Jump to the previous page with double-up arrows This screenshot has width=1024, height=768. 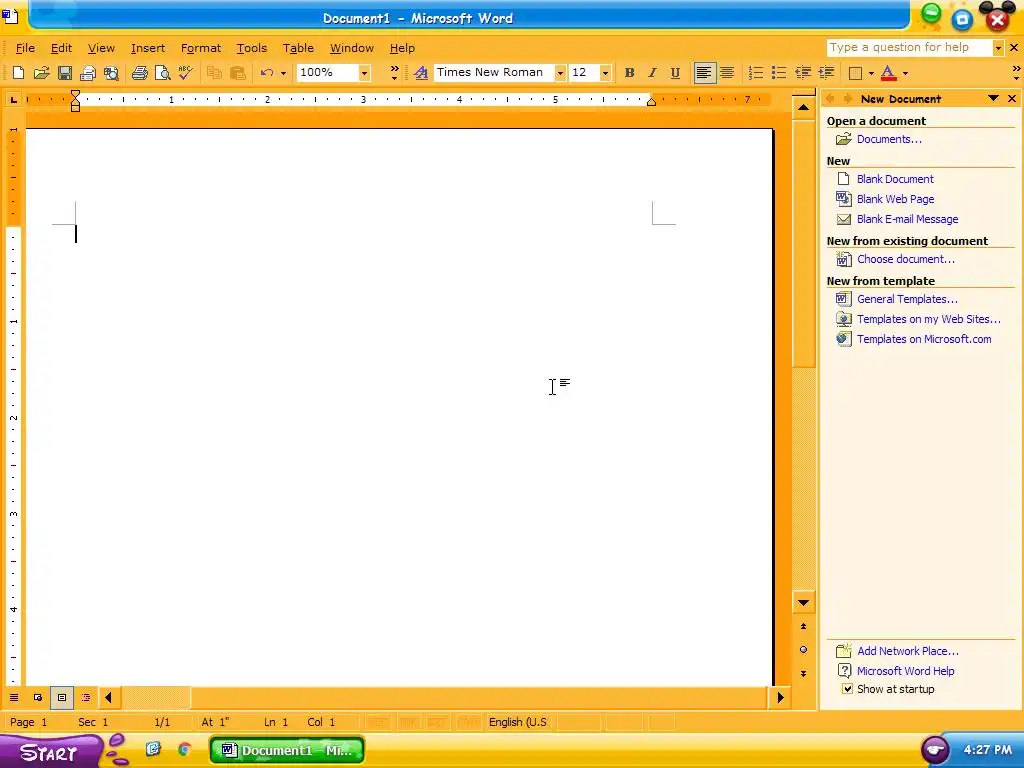[803, 626]
